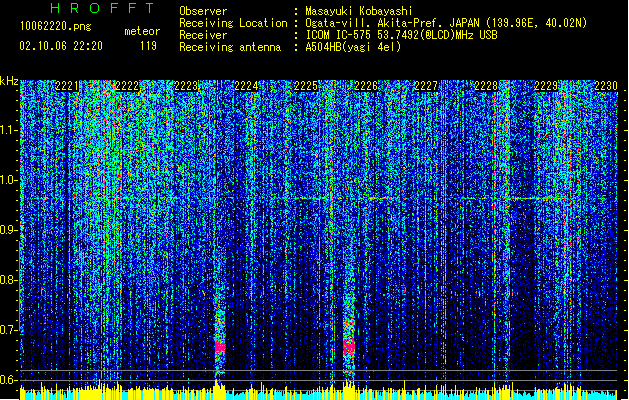Viewport: 629px width, 400px height.
Task: Click the 'Receiving Location' field label
Action: point(233,23)
